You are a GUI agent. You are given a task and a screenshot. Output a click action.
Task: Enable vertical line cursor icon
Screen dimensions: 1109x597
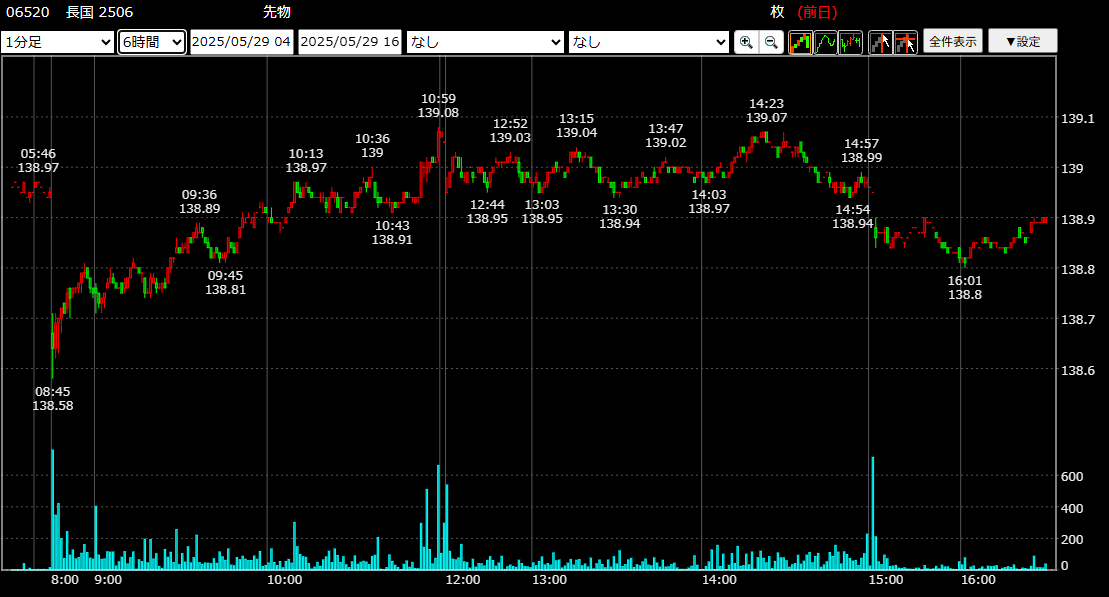coord(880,42)
